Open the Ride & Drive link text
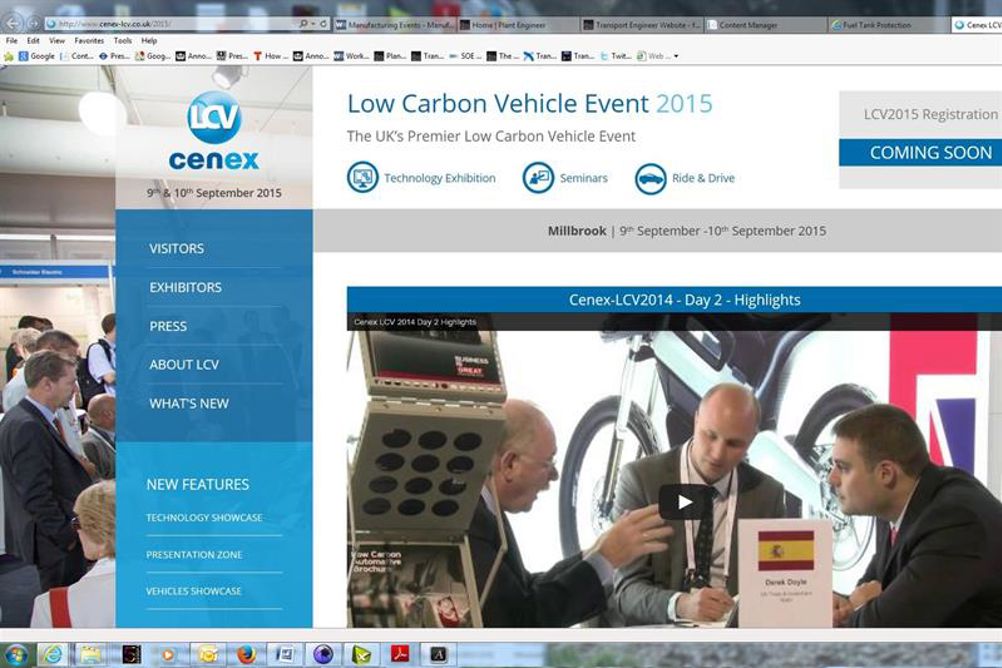 pyautogui.click(x=703, y=178)
